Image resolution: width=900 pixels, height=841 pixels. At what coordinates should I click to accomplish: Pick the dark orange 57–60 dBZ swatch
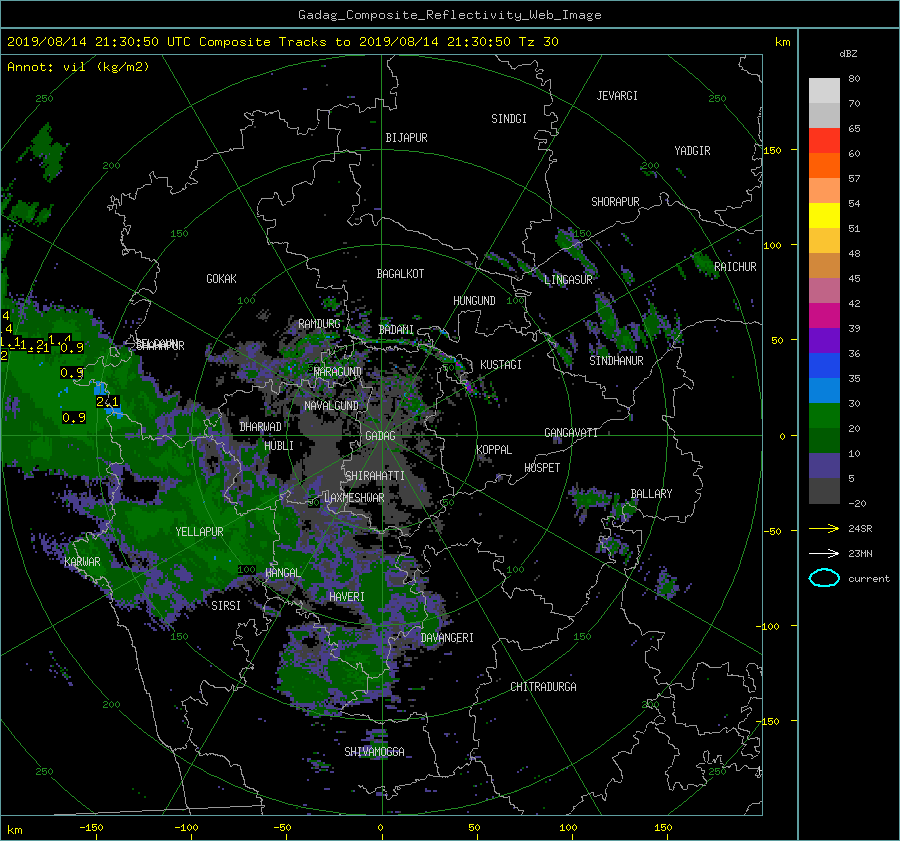click(824, 165)
